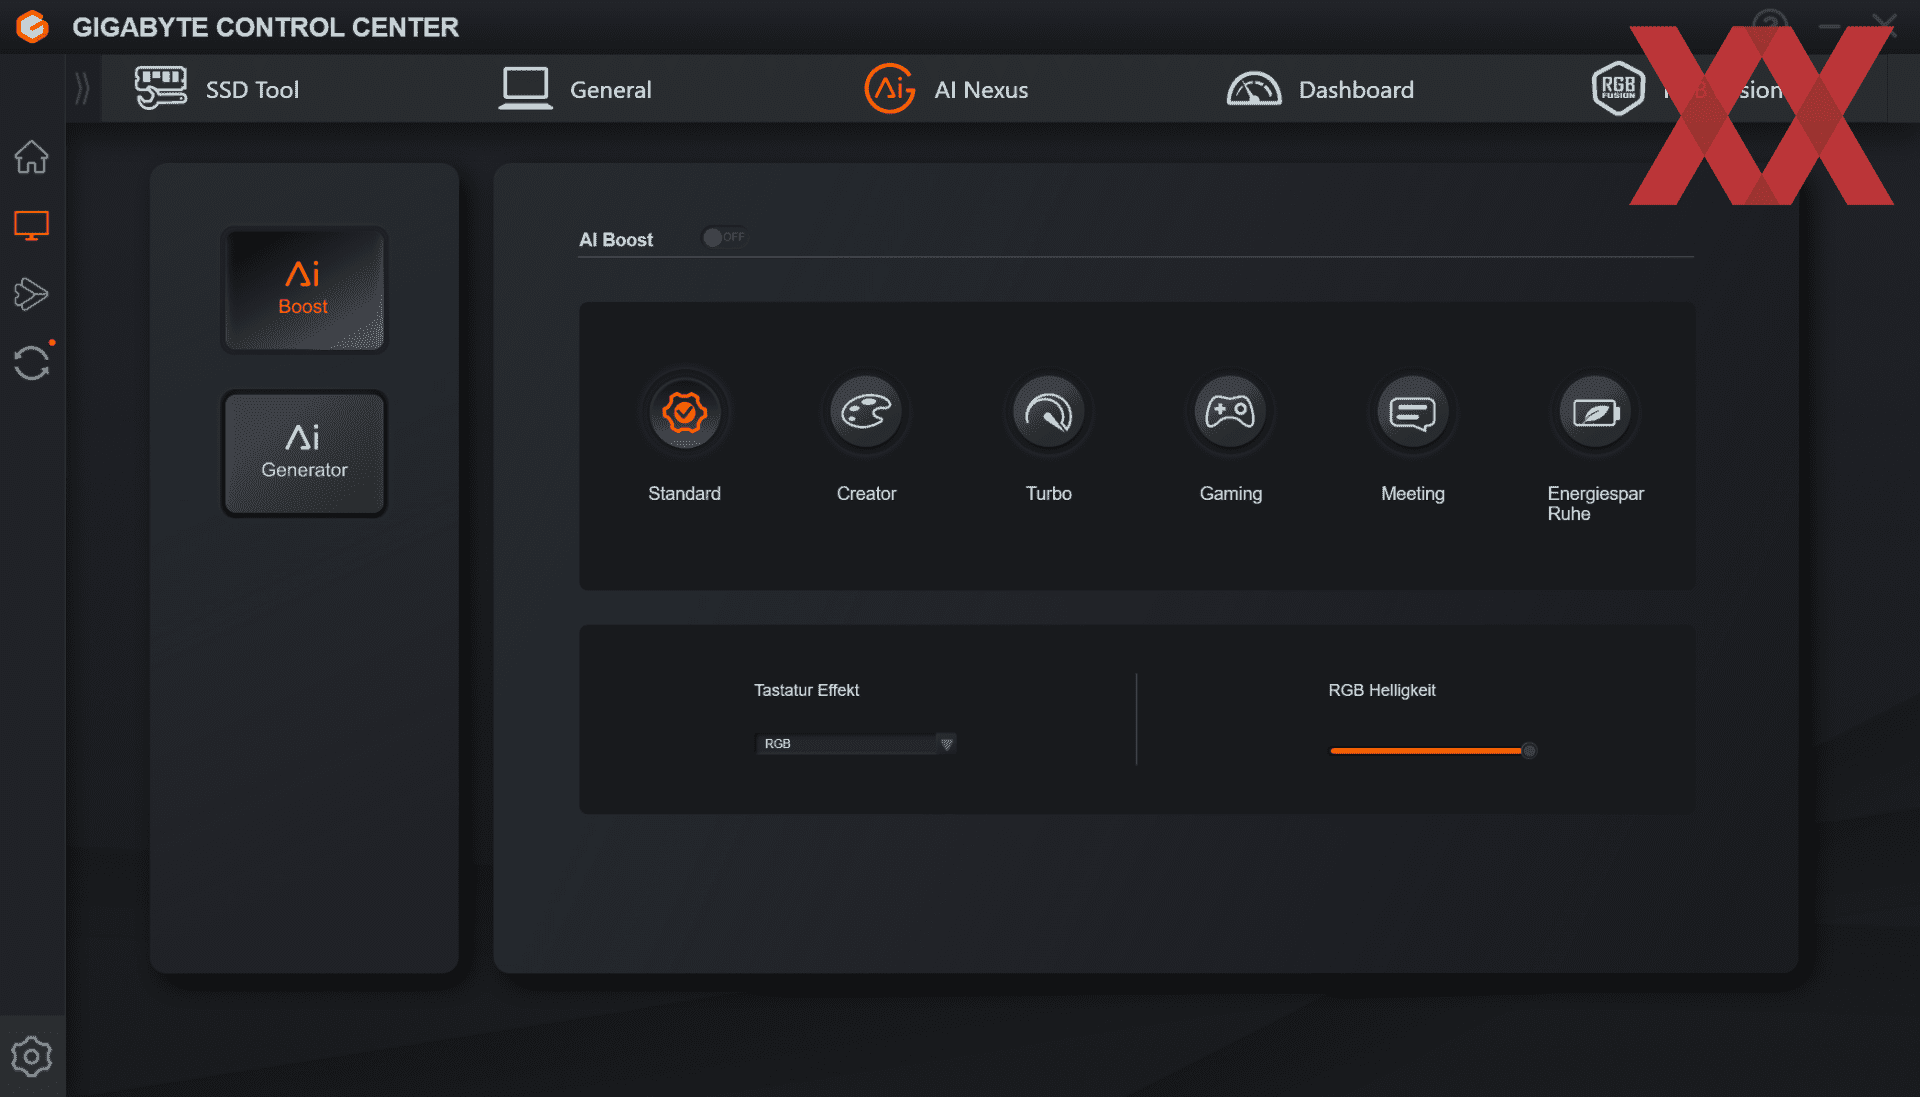Click the Gigabyte logo icon
The height and width of the screenshot is (1097, 1920).
point(32,27)
